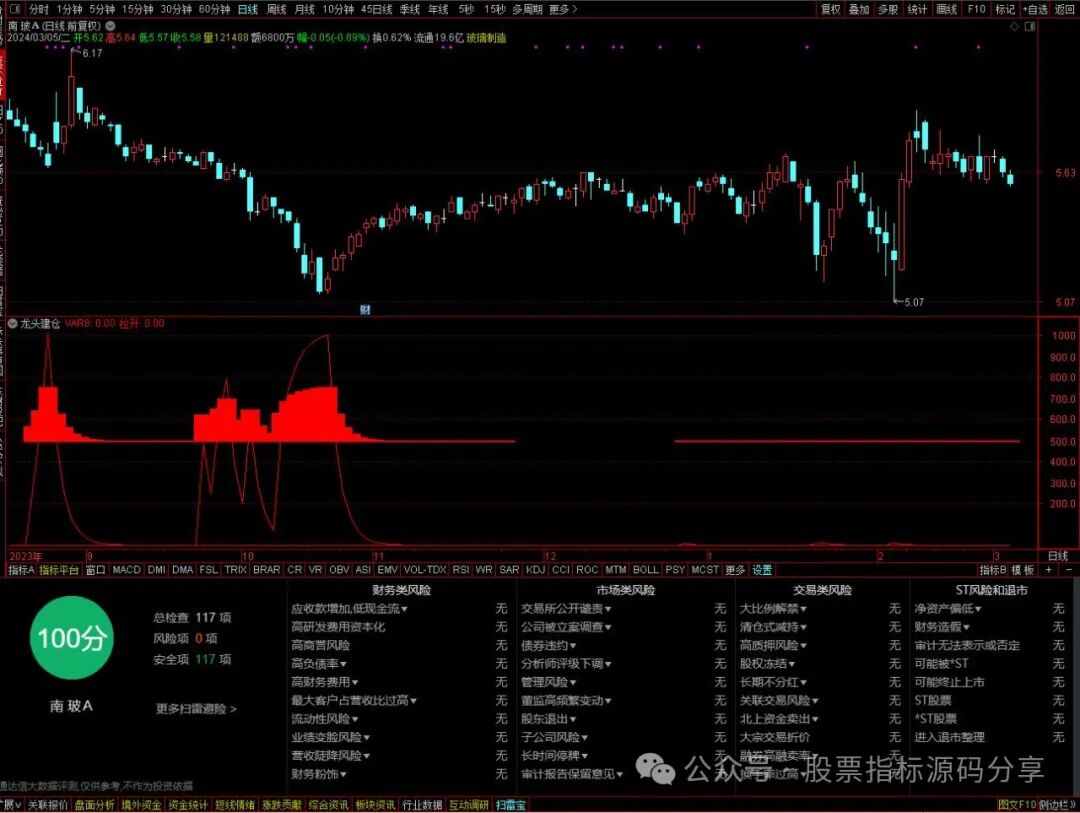The image size is (1080, 813).
Task: Select the 60分钟 period
Action: [x=214, y=9]
